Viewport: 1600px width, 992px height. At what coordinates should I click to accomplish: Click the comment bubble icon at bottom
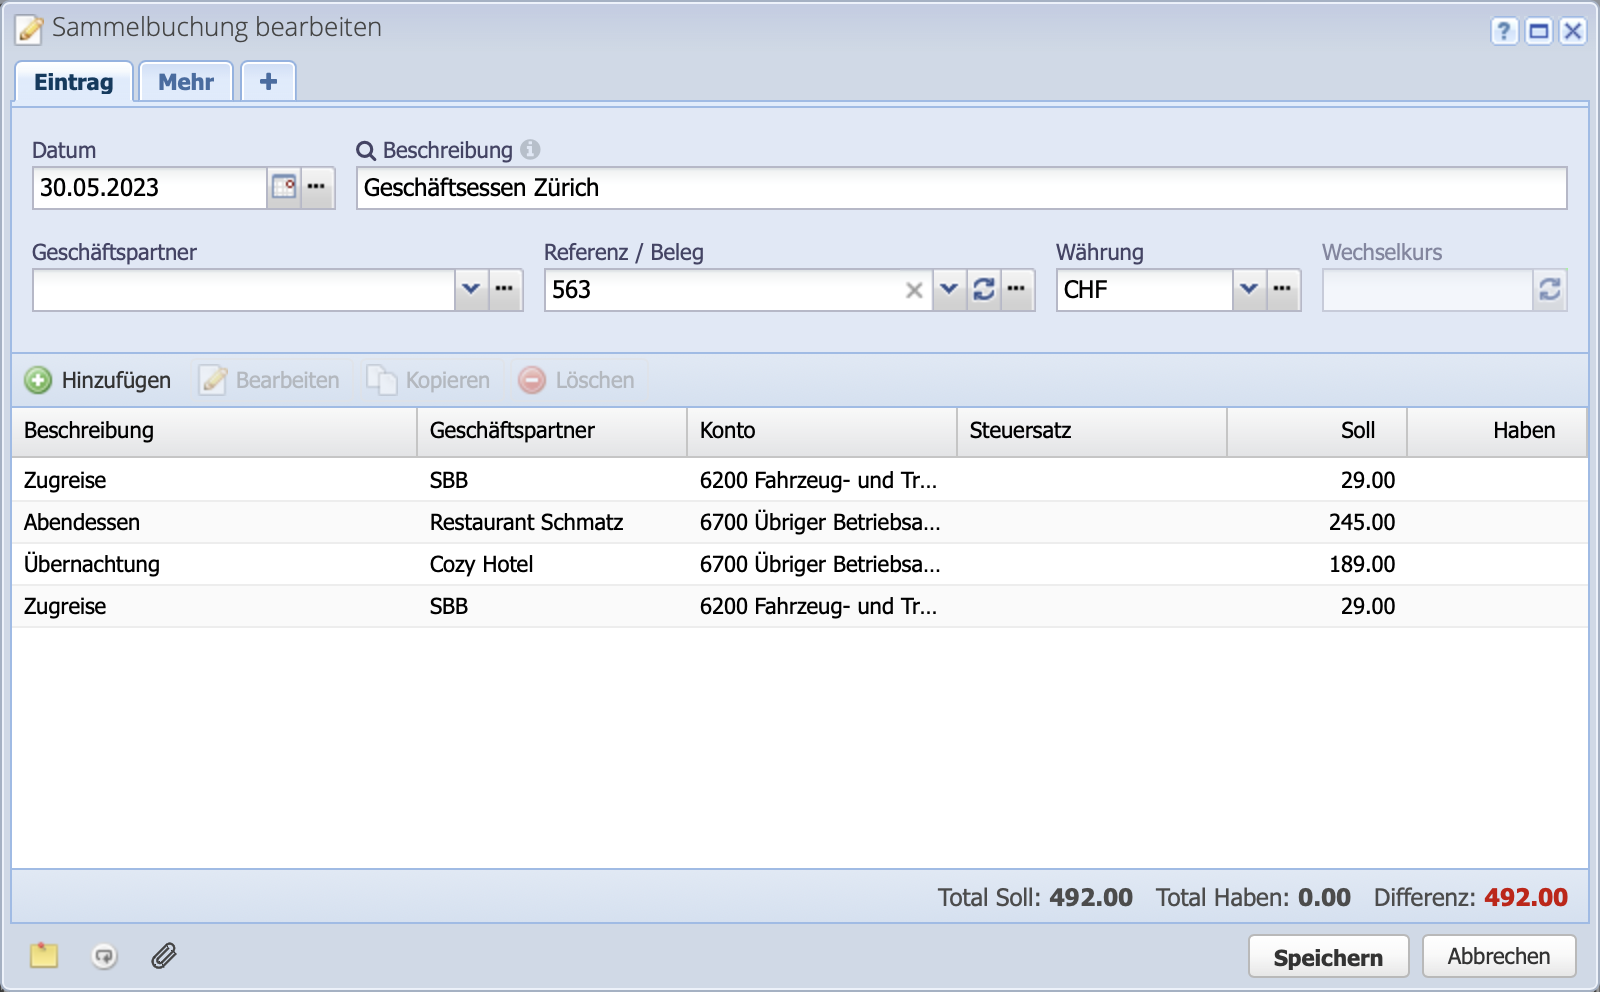point(104,956)
